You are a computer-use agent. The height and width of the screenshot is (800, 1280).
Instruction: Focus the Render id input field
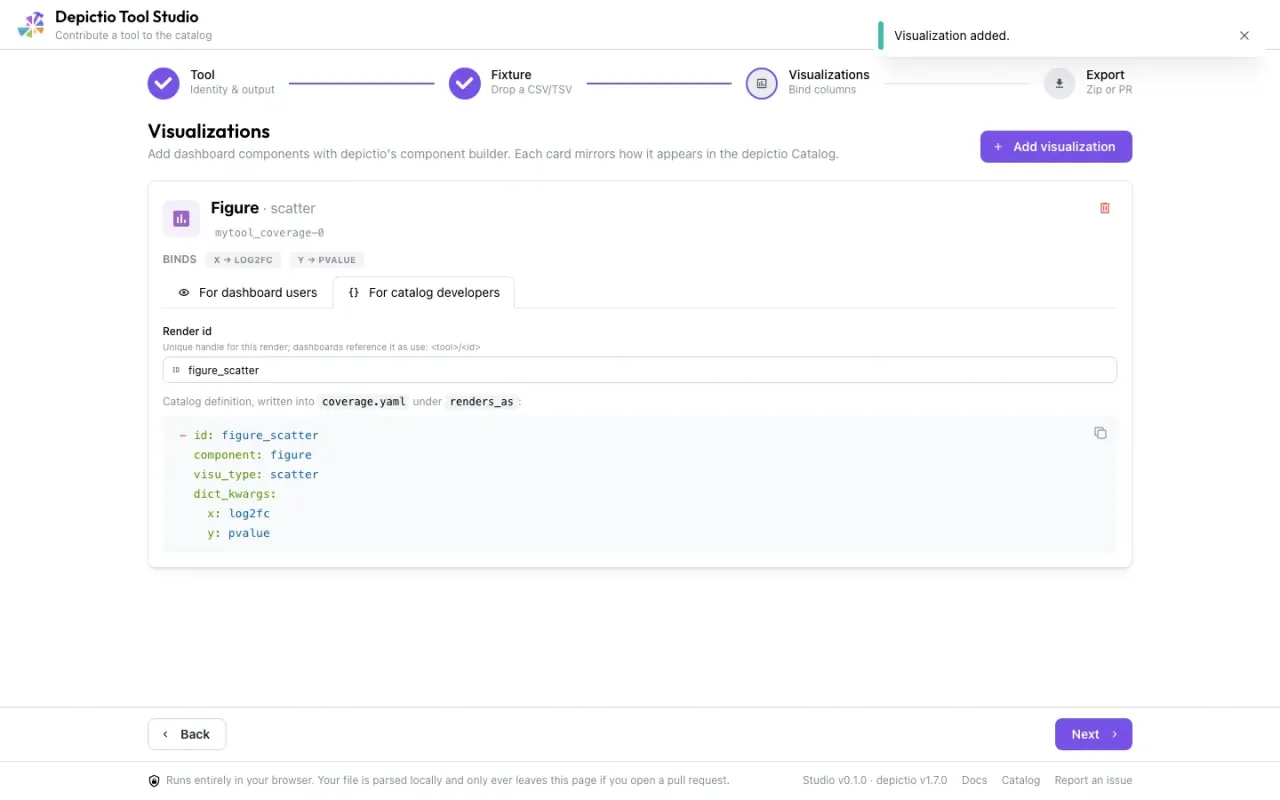click(x=640, y=370)
